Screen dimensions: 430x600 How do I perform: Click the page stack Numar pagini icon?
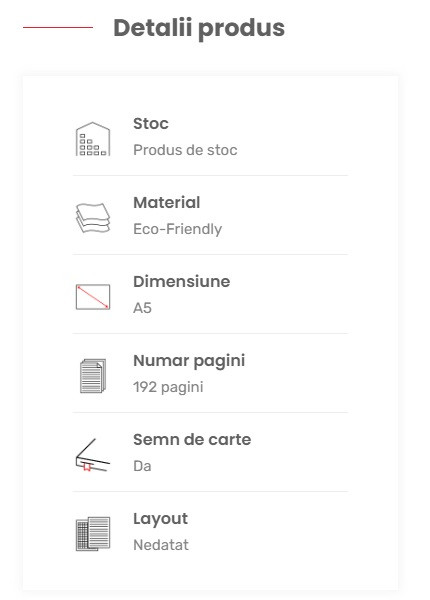[x=93, y=376]
